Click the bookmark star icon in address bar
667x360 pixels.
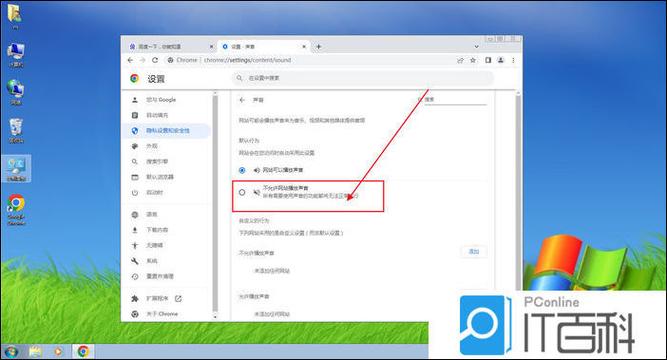coord(473,60)
